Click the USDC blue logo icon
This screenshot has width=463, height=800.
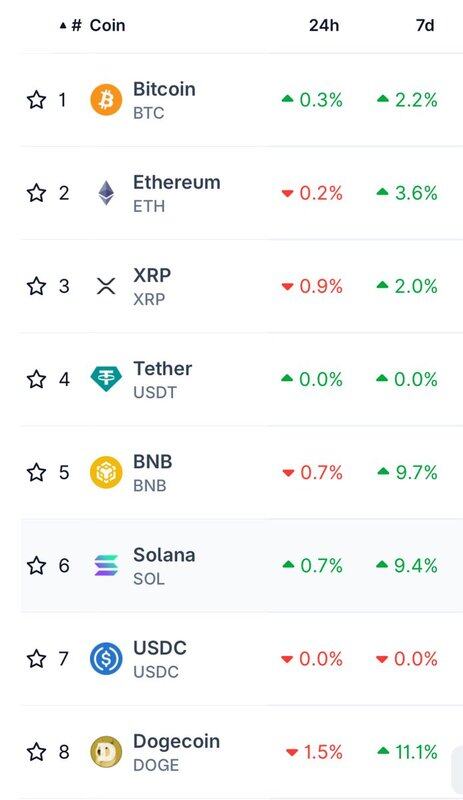click(106, 659)
